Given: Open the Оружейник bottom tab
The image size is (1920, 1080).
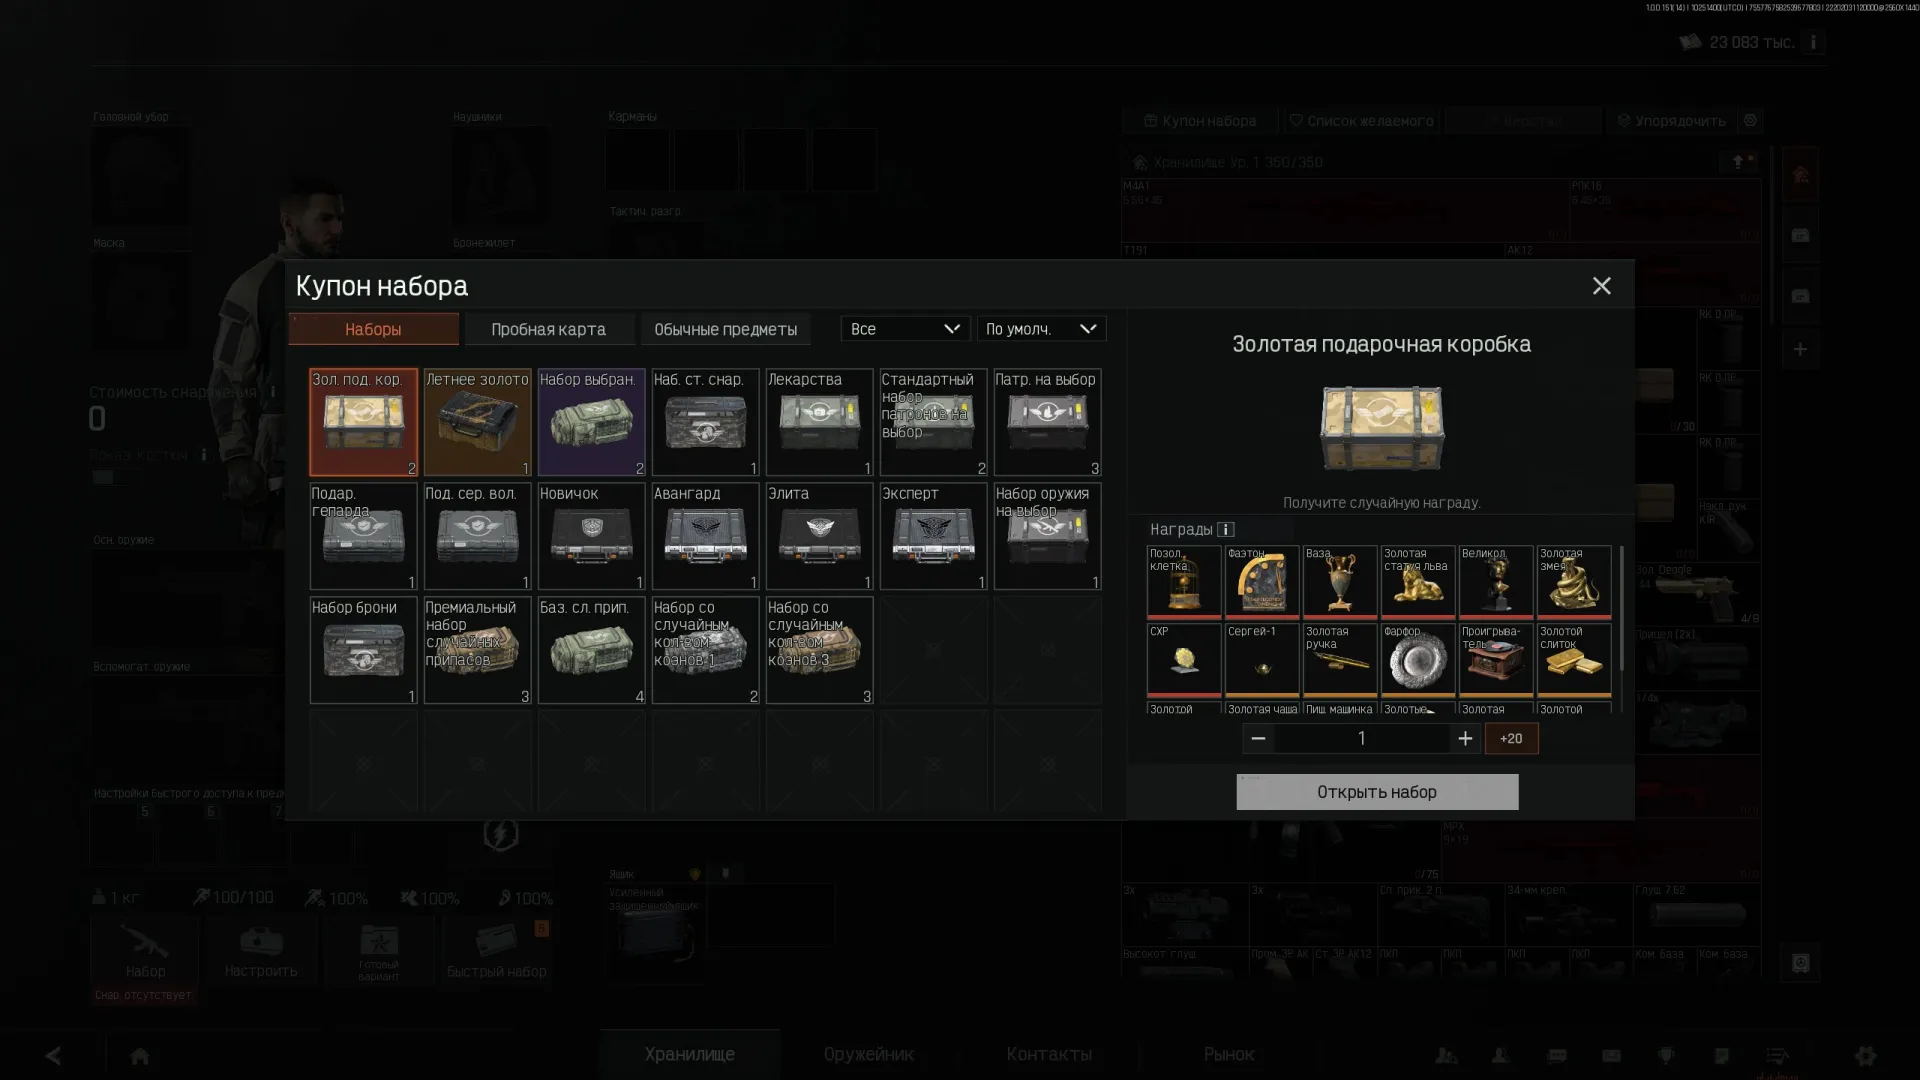Looking at the screenshot, I should [x=869, y=1054].
